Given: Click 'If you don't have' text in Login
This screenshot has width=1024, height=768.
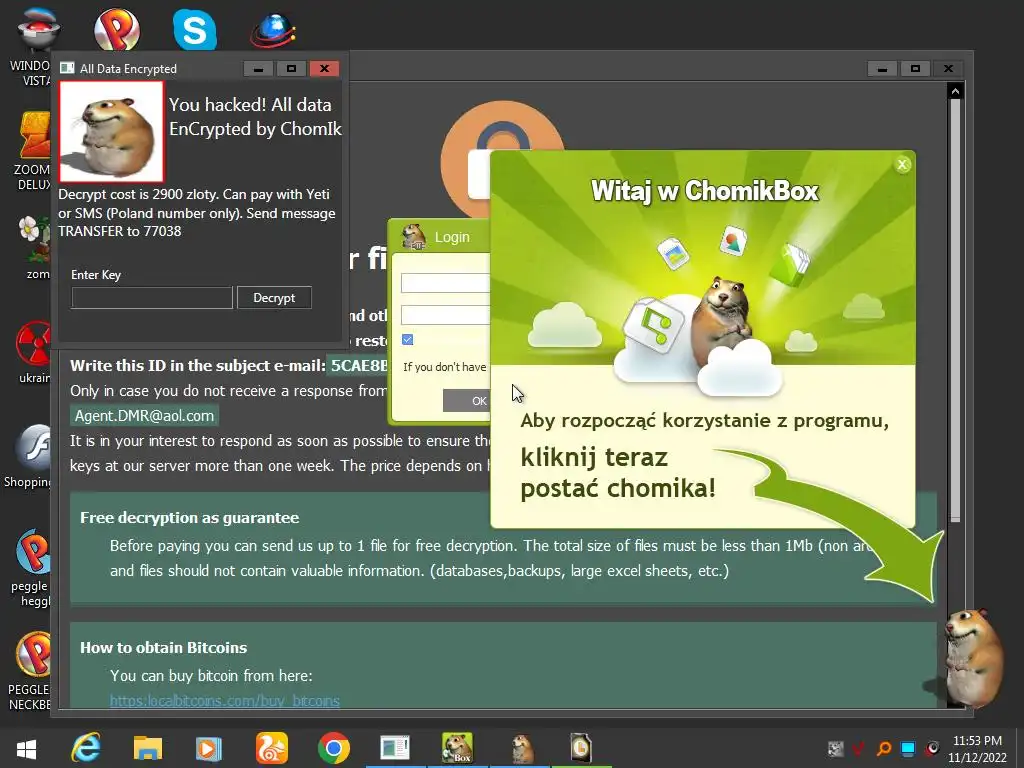Looking at the screenshot, I should click(x=445, y=367).
